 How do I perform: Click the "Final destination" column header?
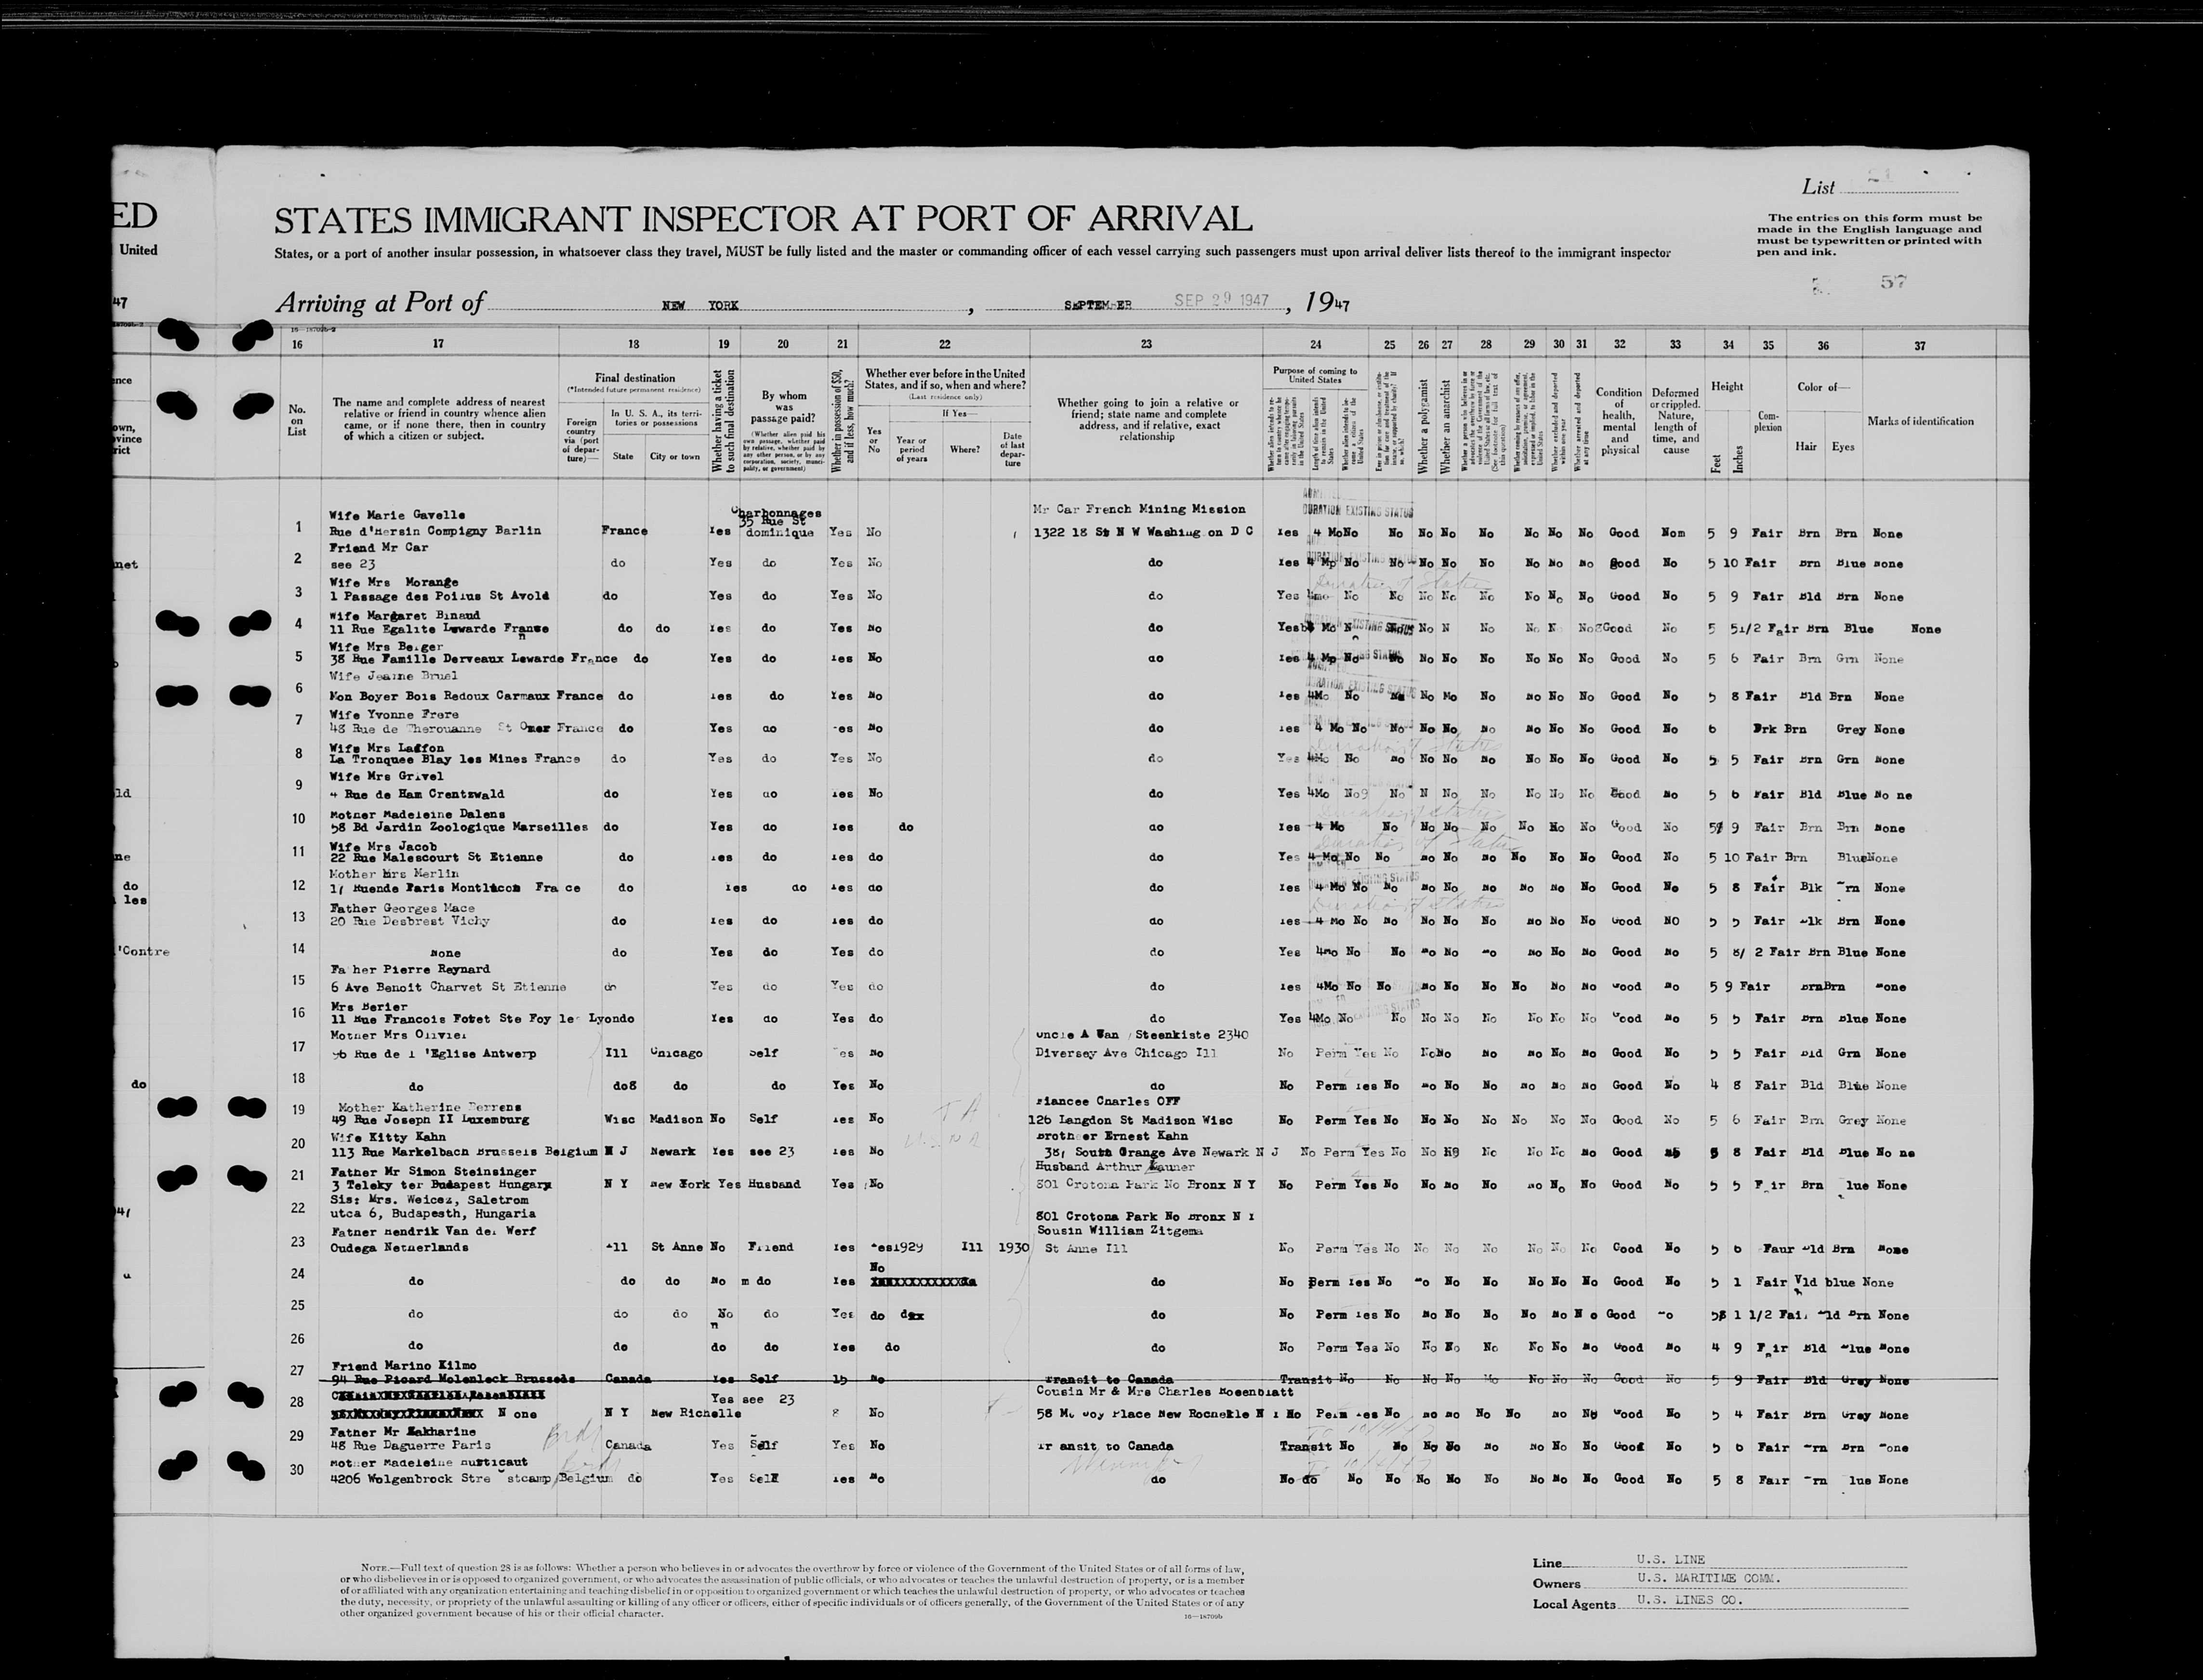pyautogui.click(x=635, y=378)
